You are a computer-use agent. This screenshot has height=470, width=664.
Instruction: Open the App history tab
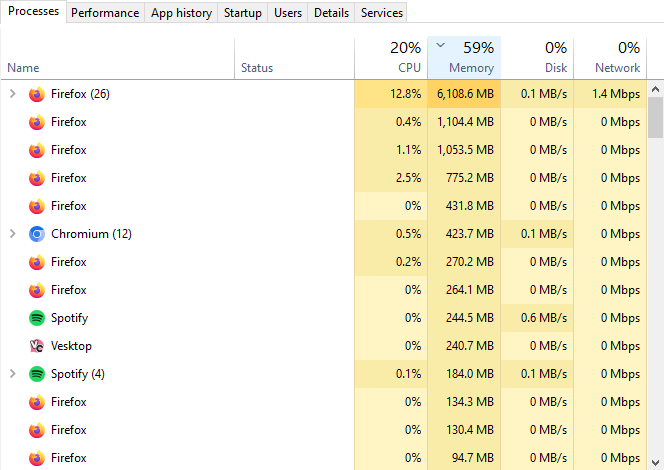click(181, 13)
